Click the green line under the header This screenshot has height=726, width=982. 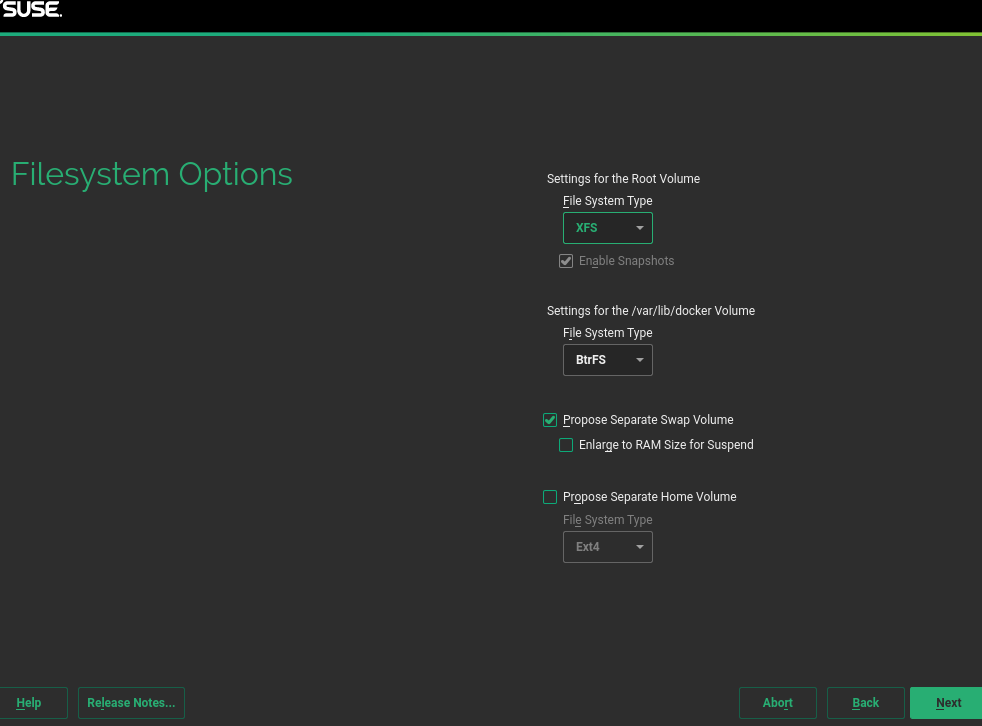pyautogui.click(x=490, y=34)
